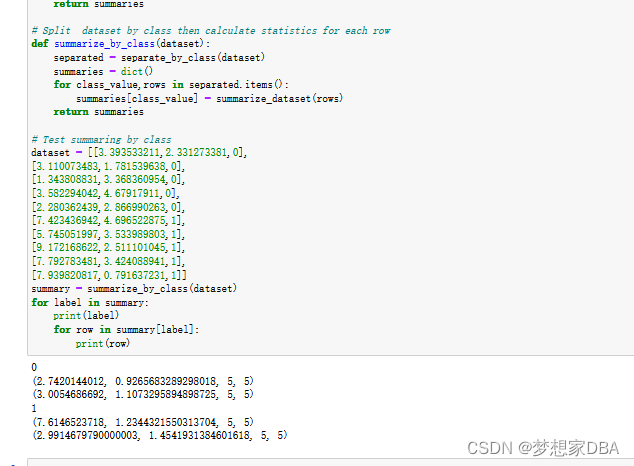Click the data row '[7.423436942,4.696522875,1],'
The width and height of the screenshot is (634, 466).
click(x=108, y=221)
